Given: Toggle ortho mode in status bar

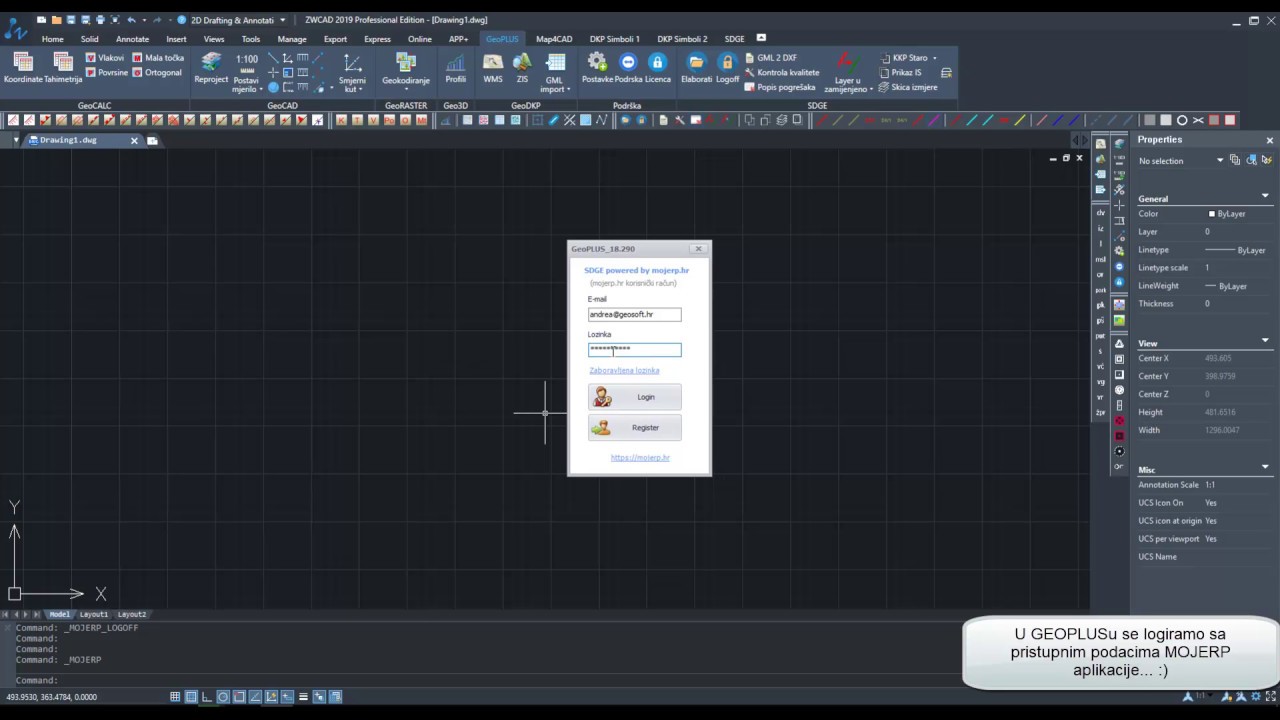Looking at the screenshot, I should 207,696.
